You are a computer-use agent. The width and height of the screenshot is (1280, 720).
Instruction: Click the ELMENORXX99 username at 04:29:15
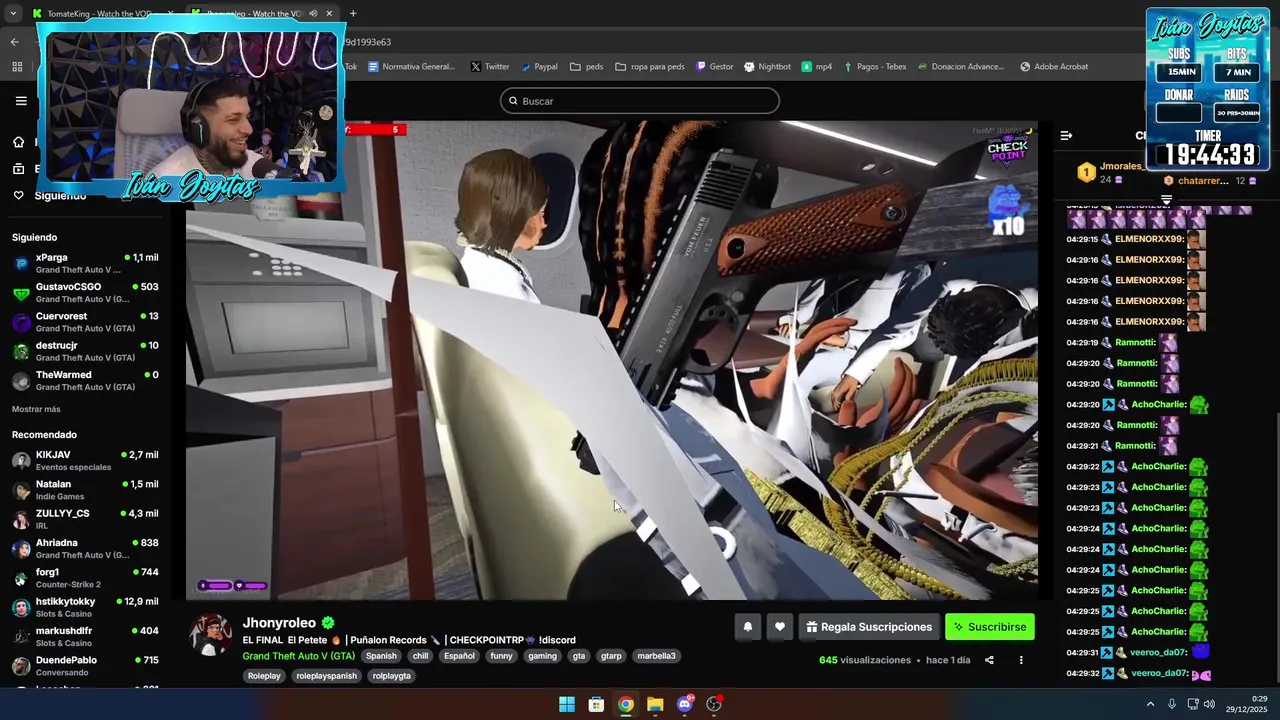pos(1149,239)
